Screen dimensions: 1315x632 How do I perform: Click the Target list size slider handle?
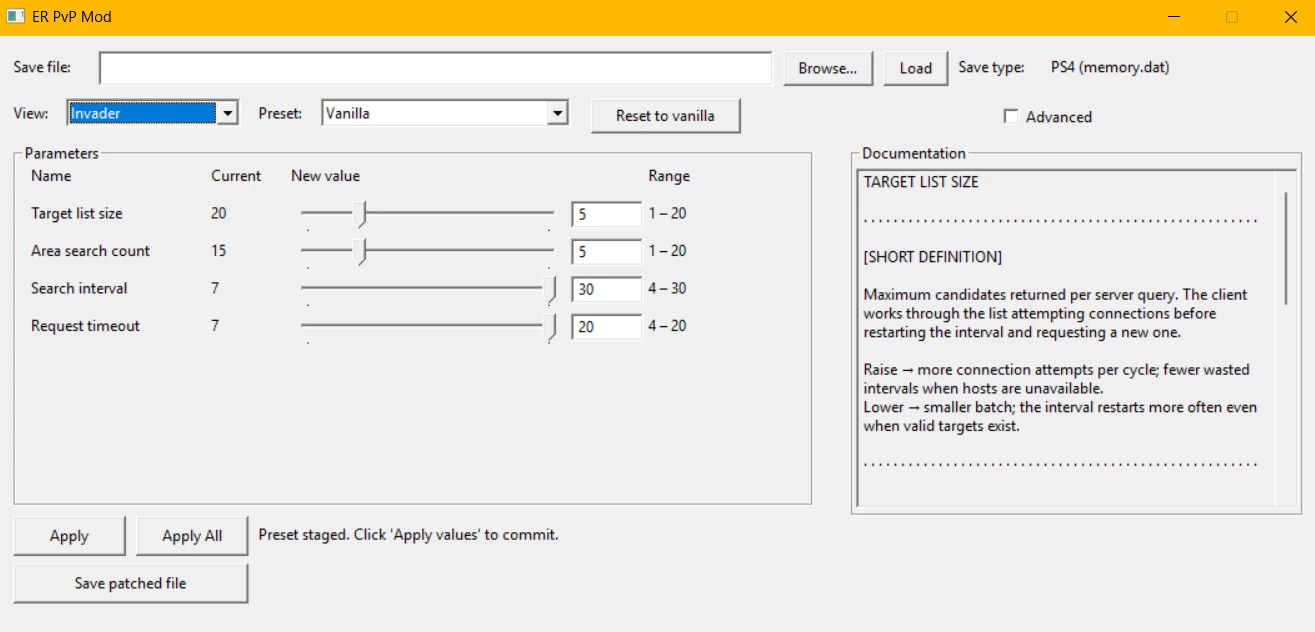click(363, 214)
